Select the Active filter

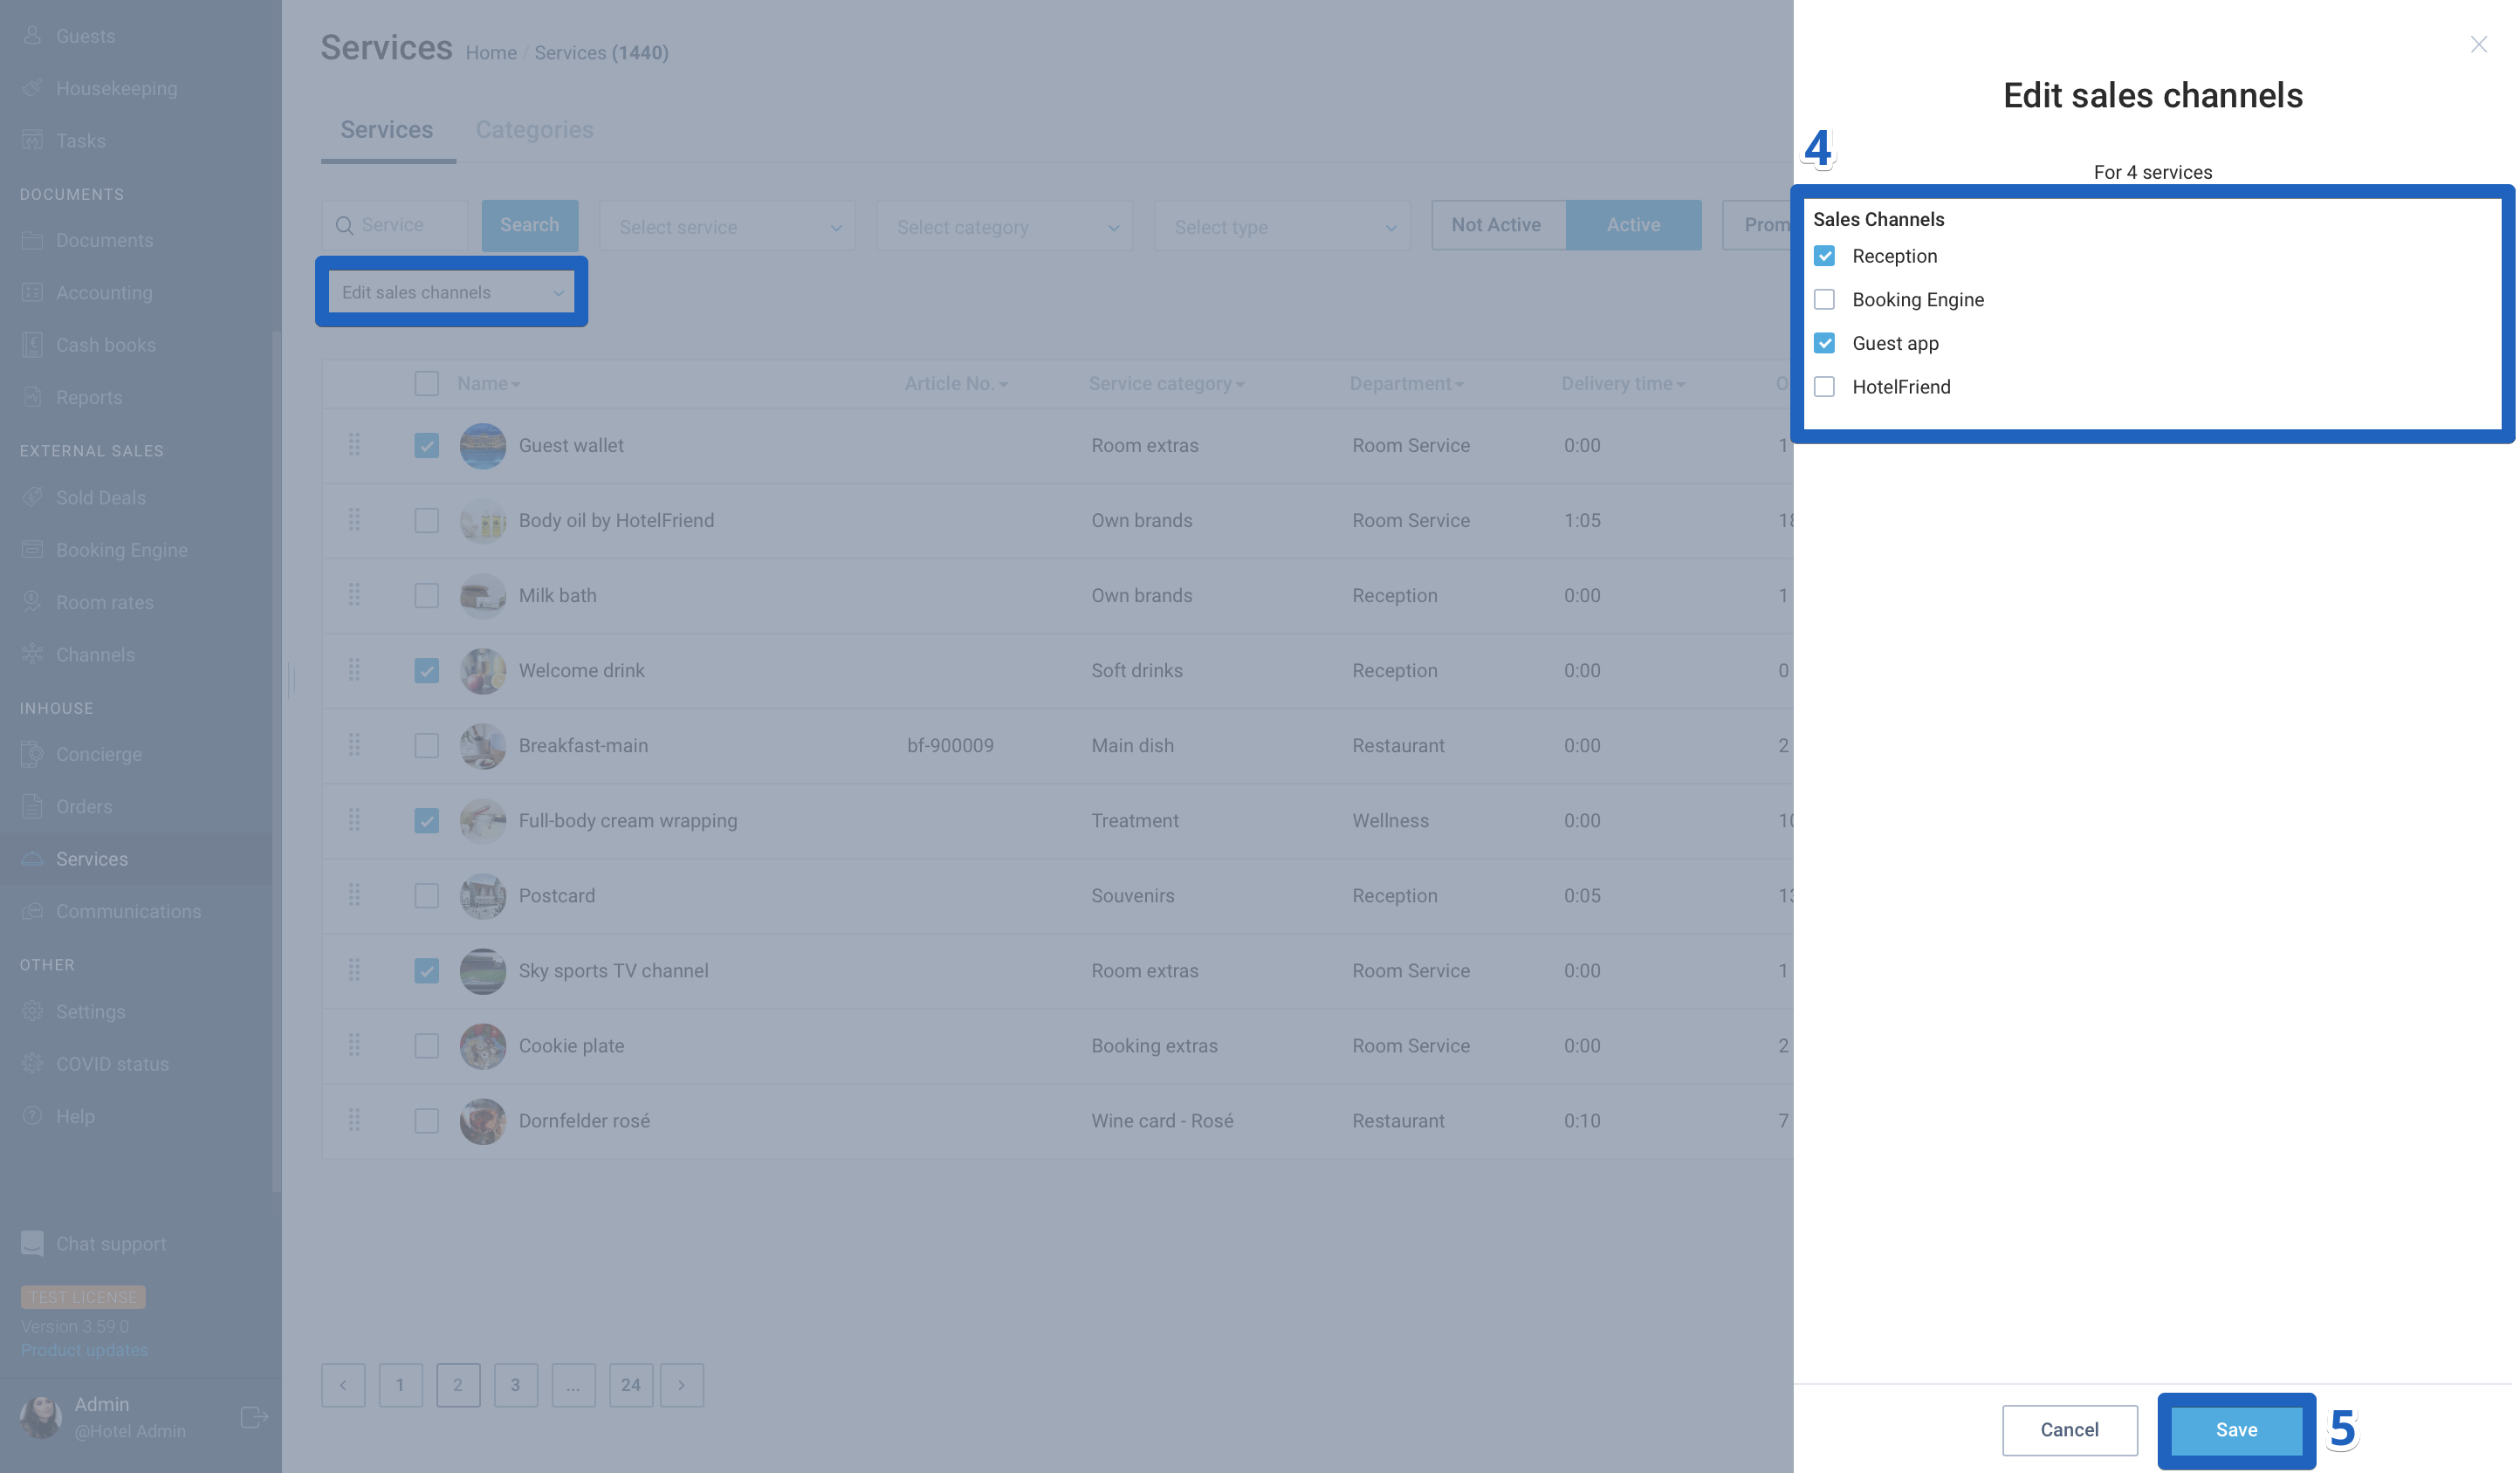tap(1633, 225)
